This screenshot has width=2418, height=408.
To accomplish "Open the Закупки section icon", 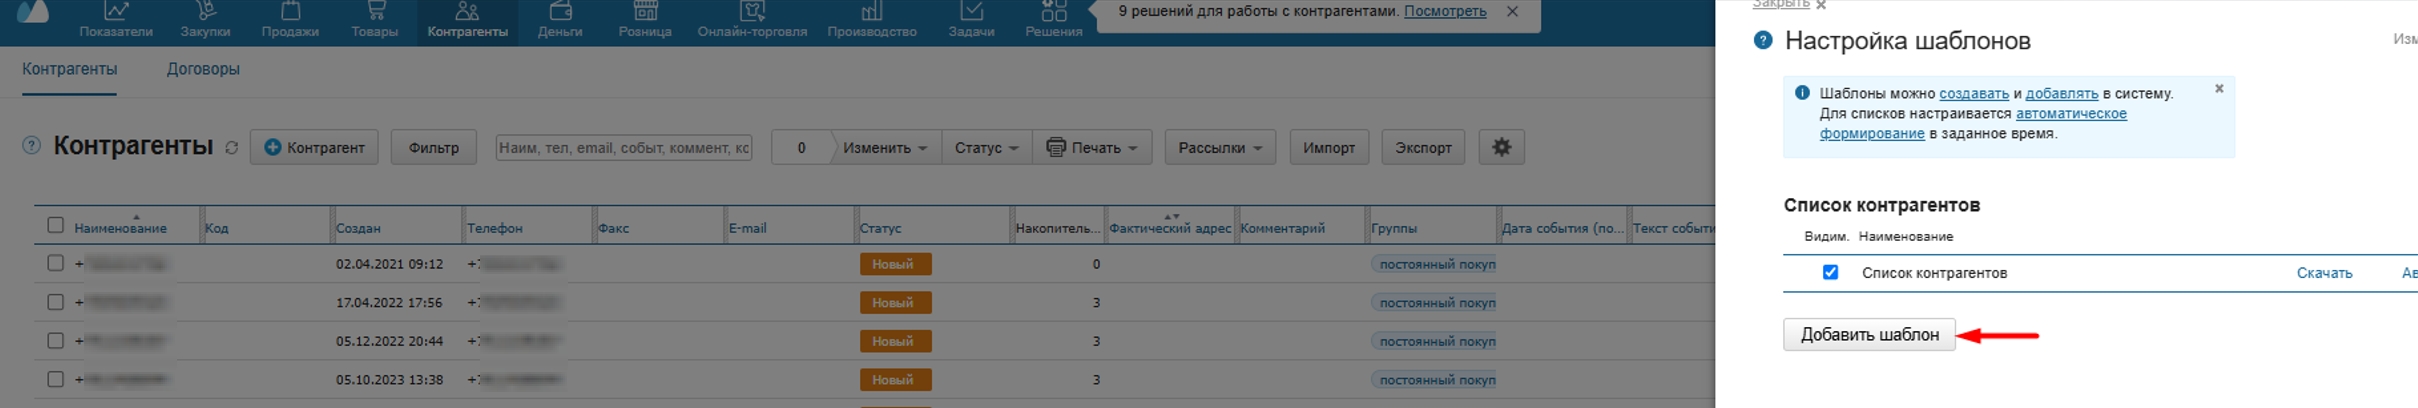I will [x=205, y=11].
